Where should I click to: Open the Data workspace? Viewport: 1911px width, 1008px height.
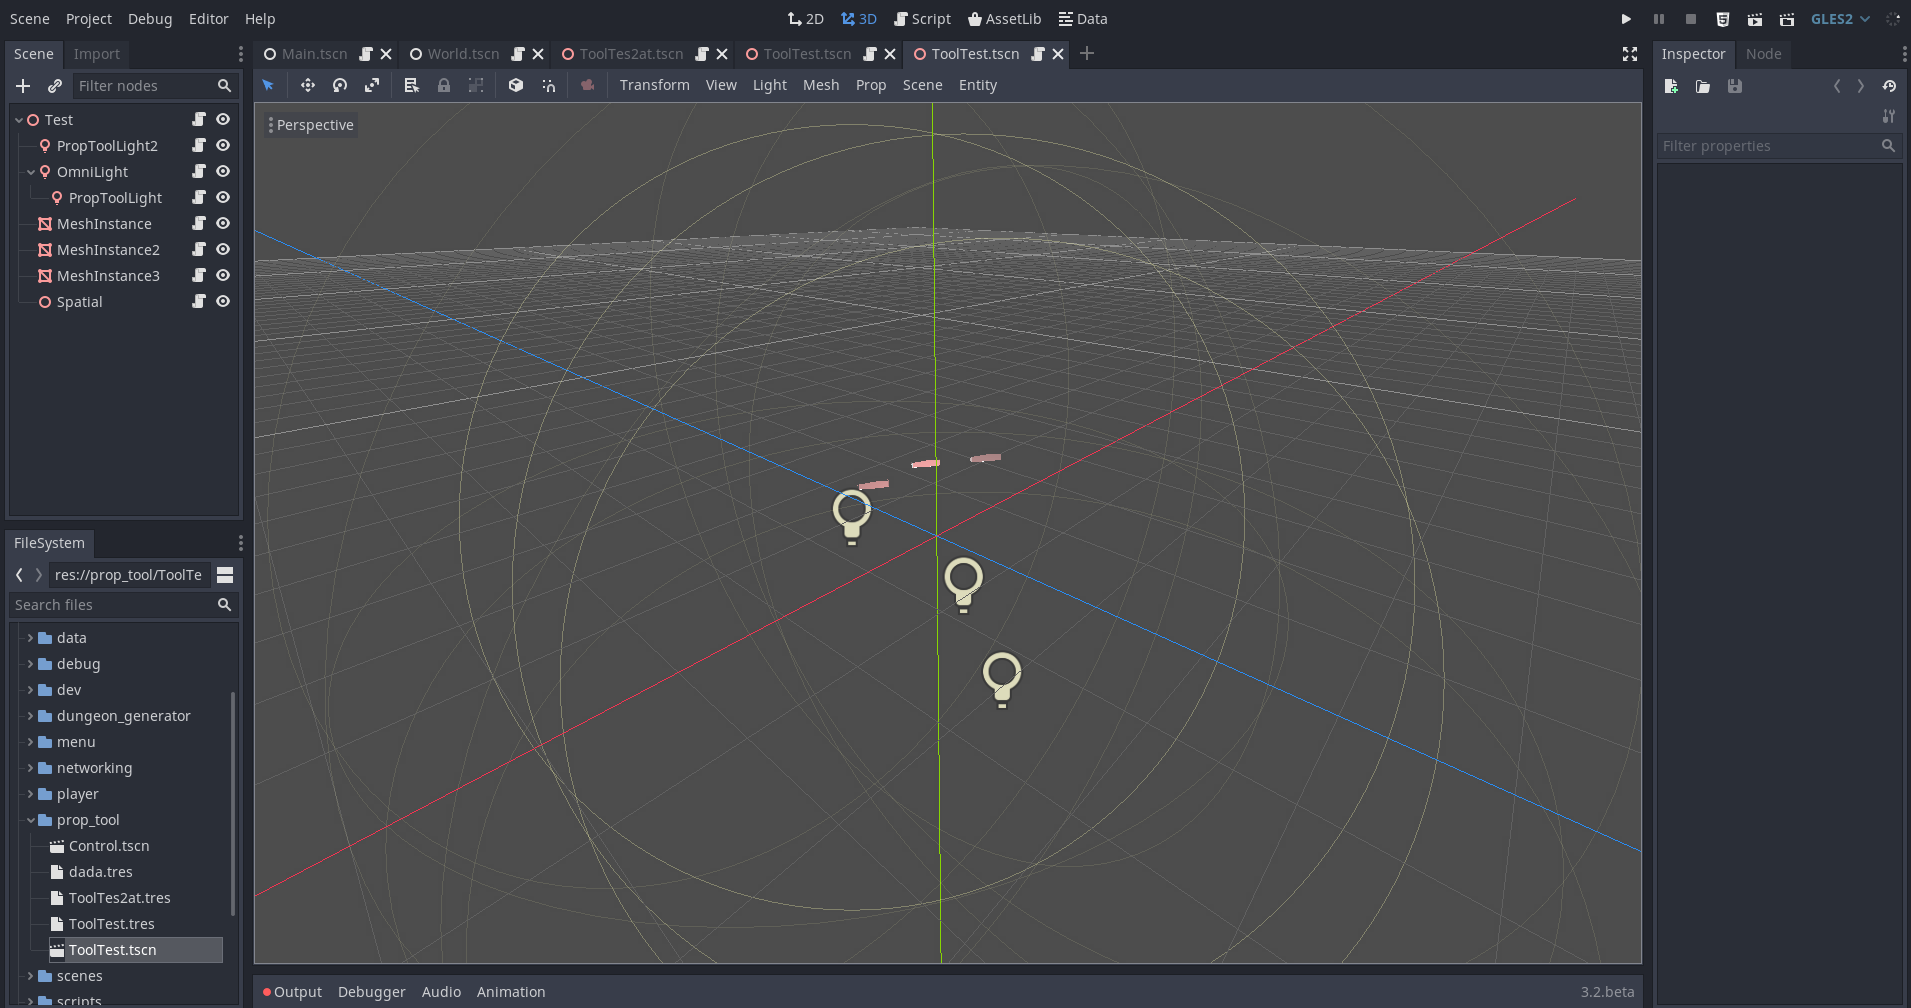point(1083,19)
